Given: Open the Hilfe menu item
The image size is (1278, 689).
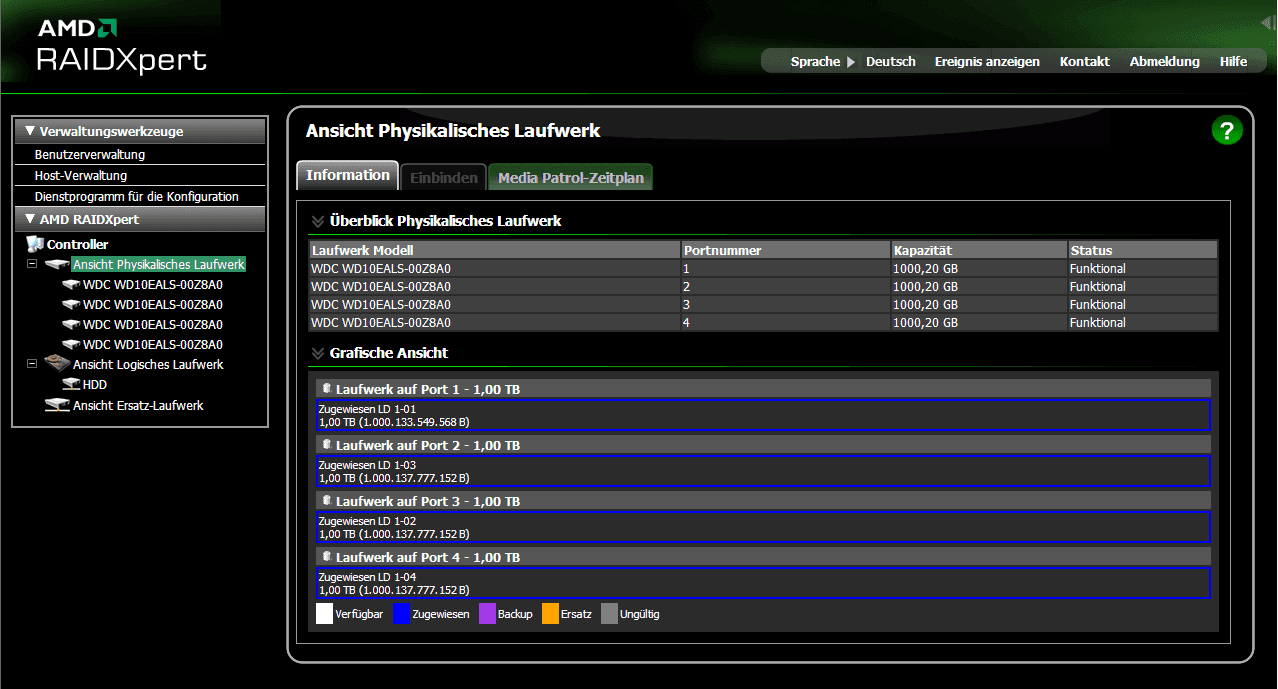Looking at the screenshot, I should (1233, 62).
